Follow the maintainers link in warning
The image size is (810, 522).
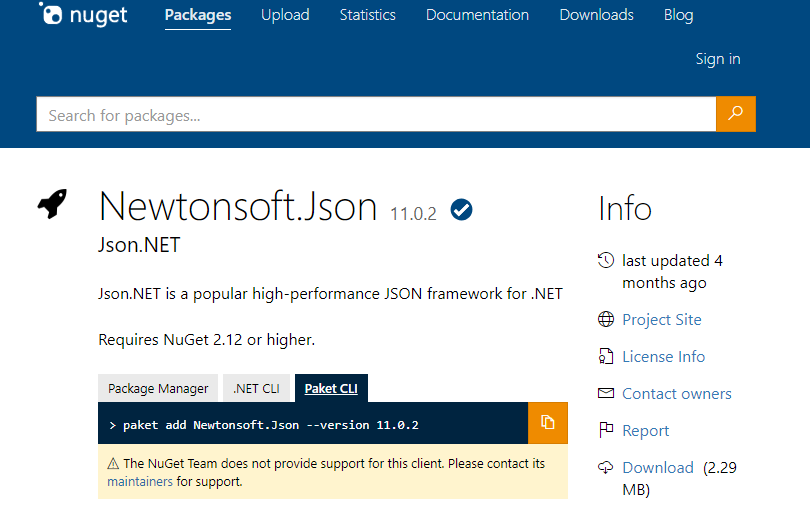click(x=140, y=482)
